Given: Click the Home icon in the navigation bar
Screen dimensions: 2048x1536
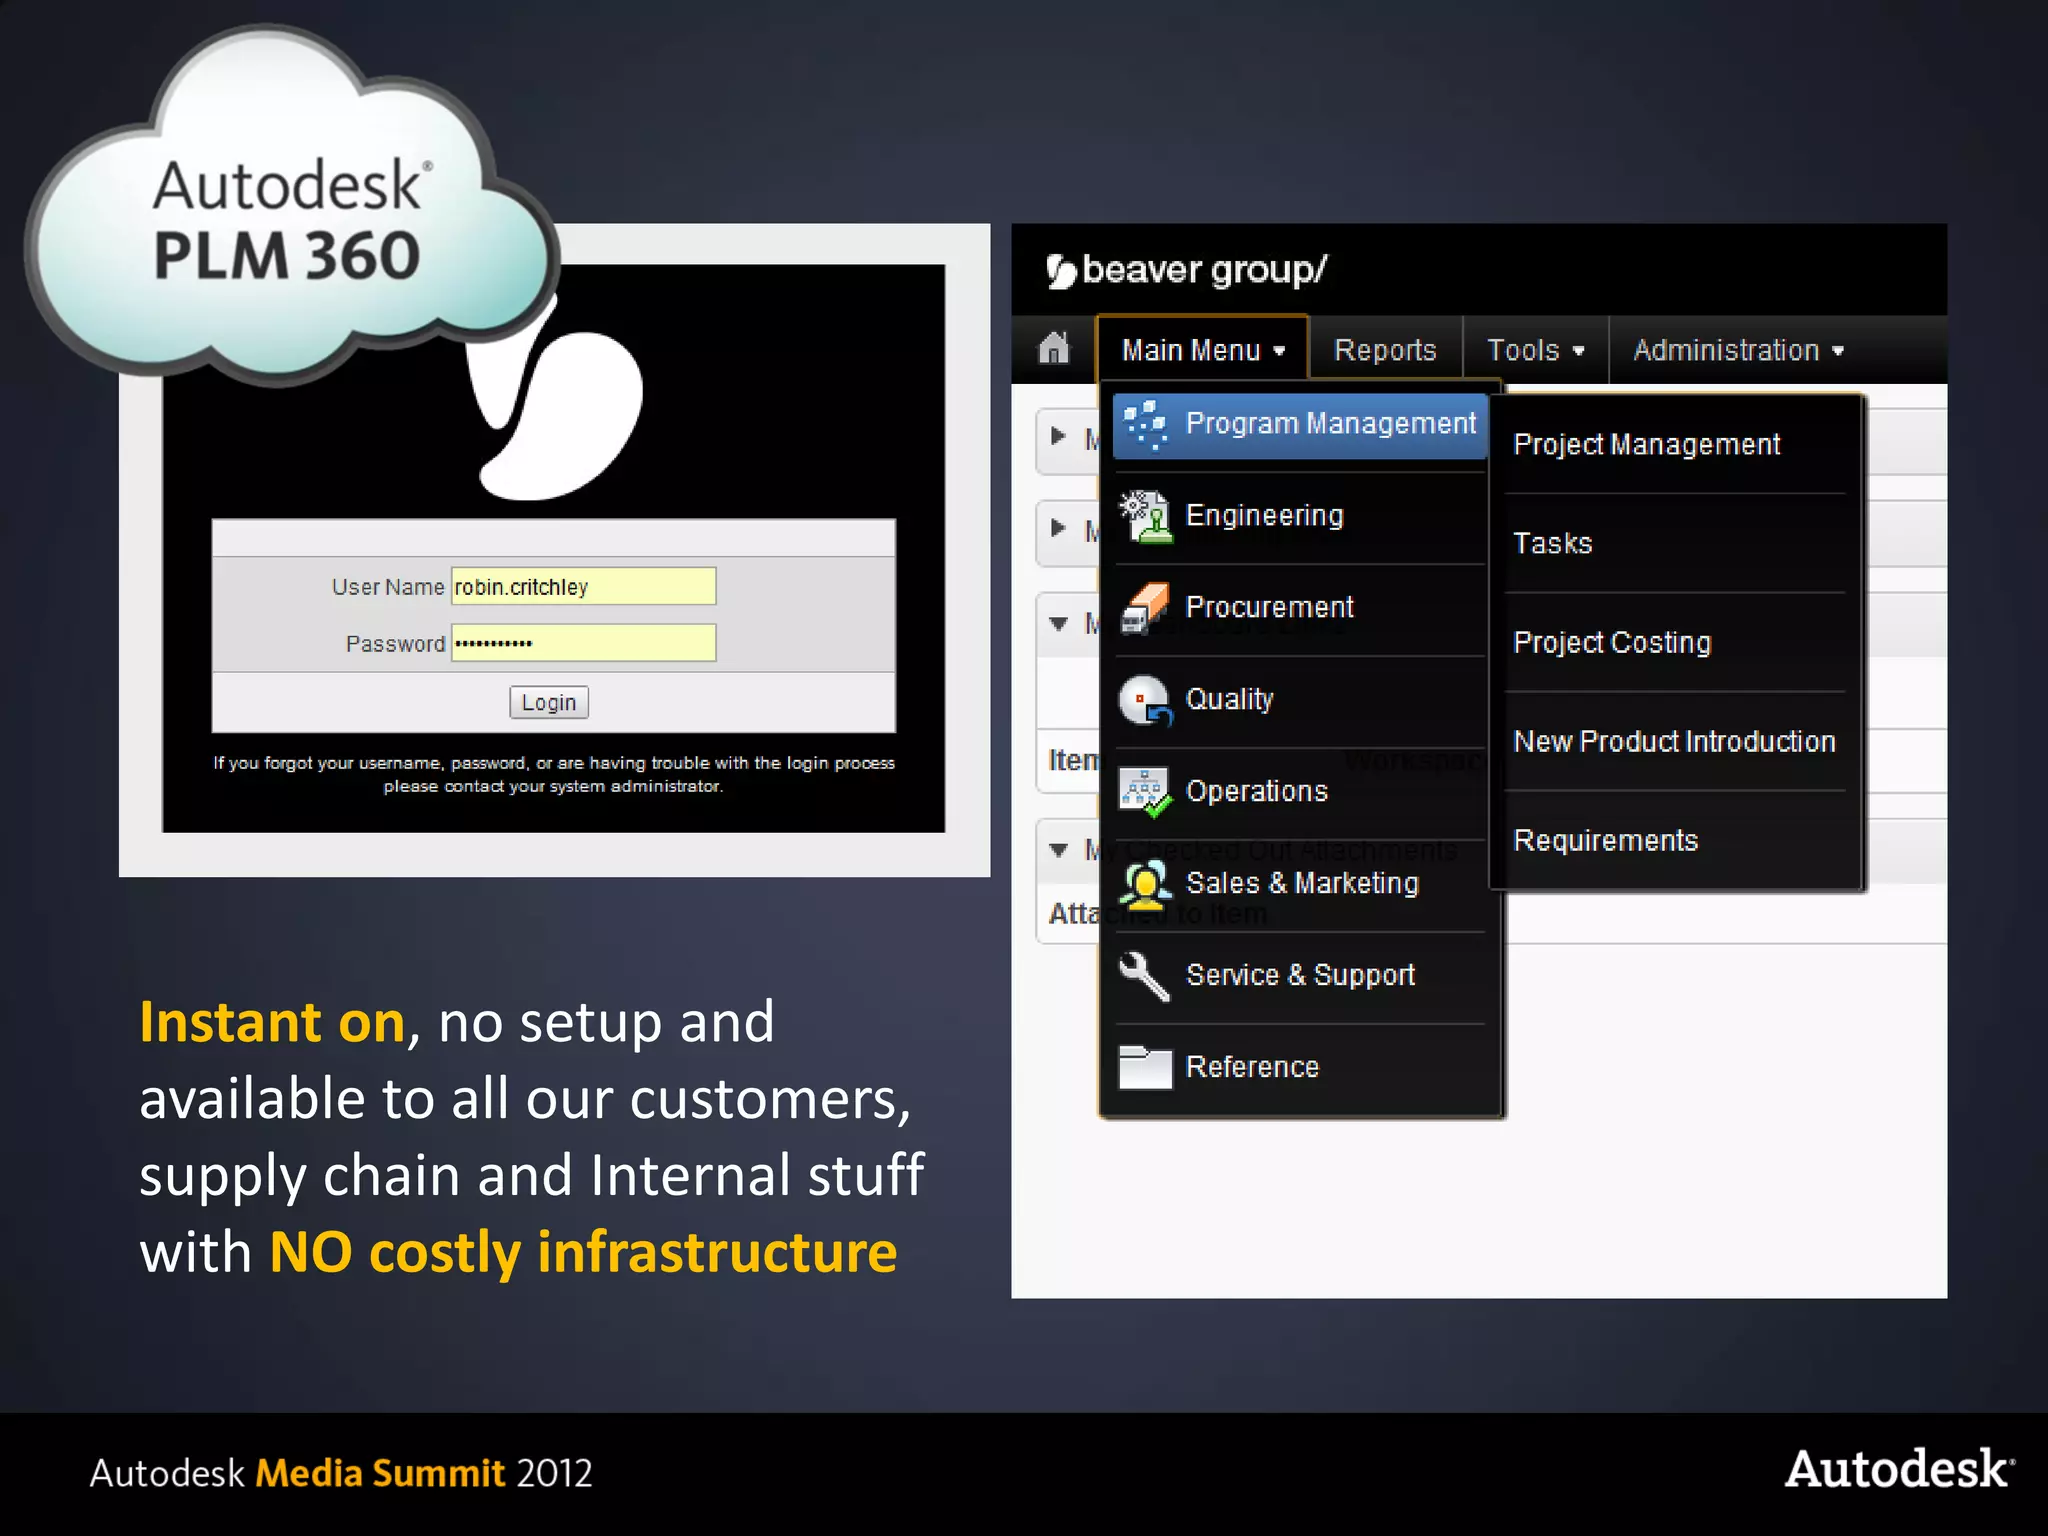Looking at the screenshot, I should point(1054,349).
